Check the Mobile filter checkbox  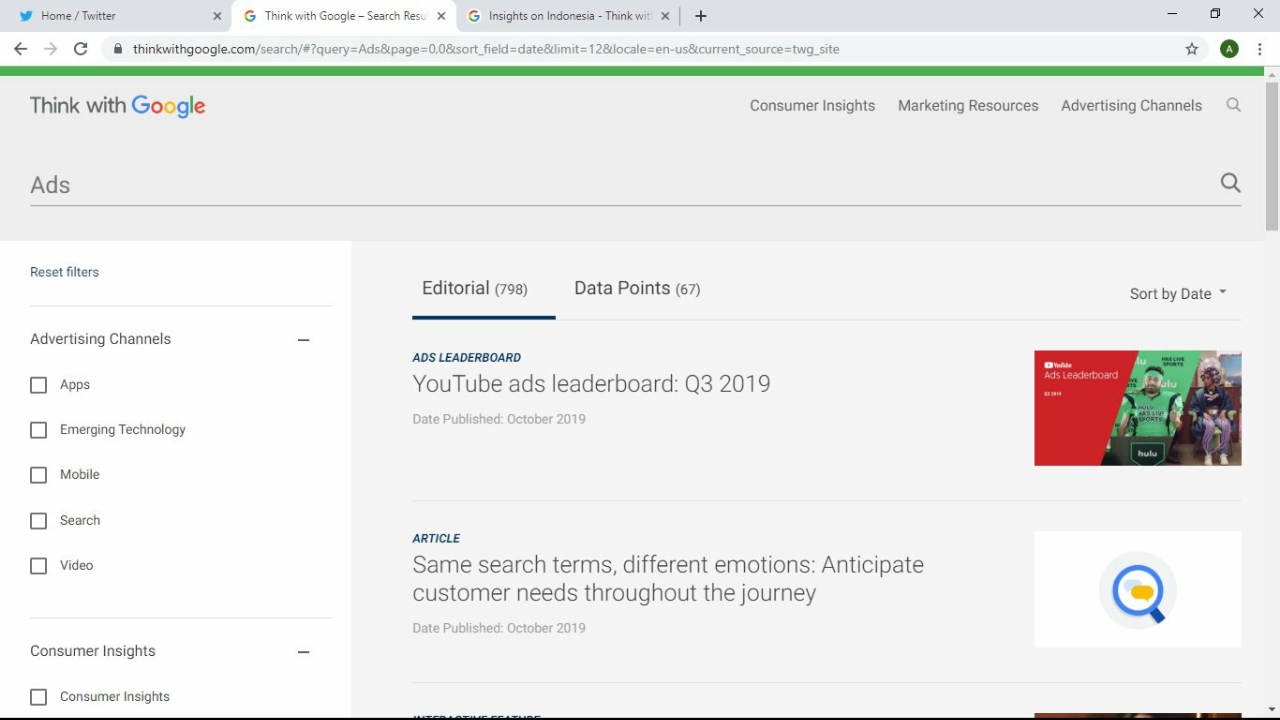[38, 475]
